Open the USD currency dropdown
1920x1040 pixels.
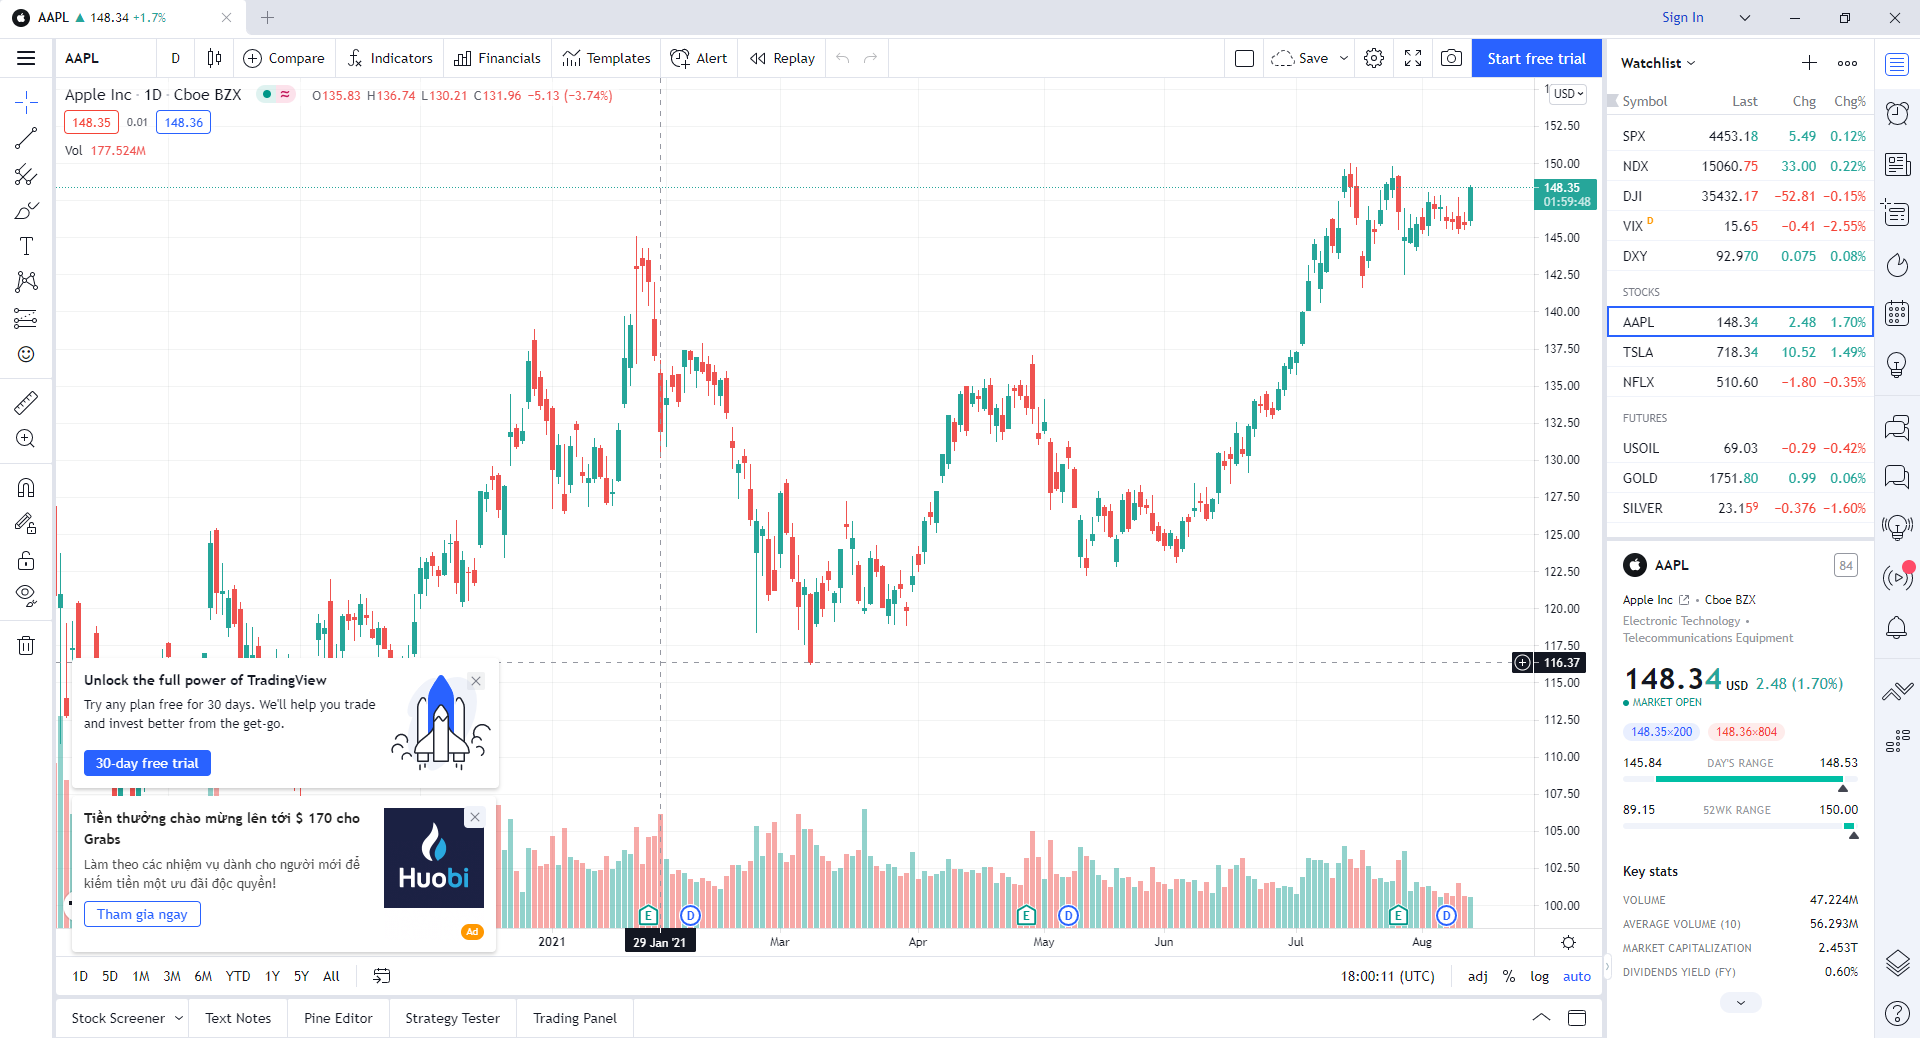click(1568, 94)
